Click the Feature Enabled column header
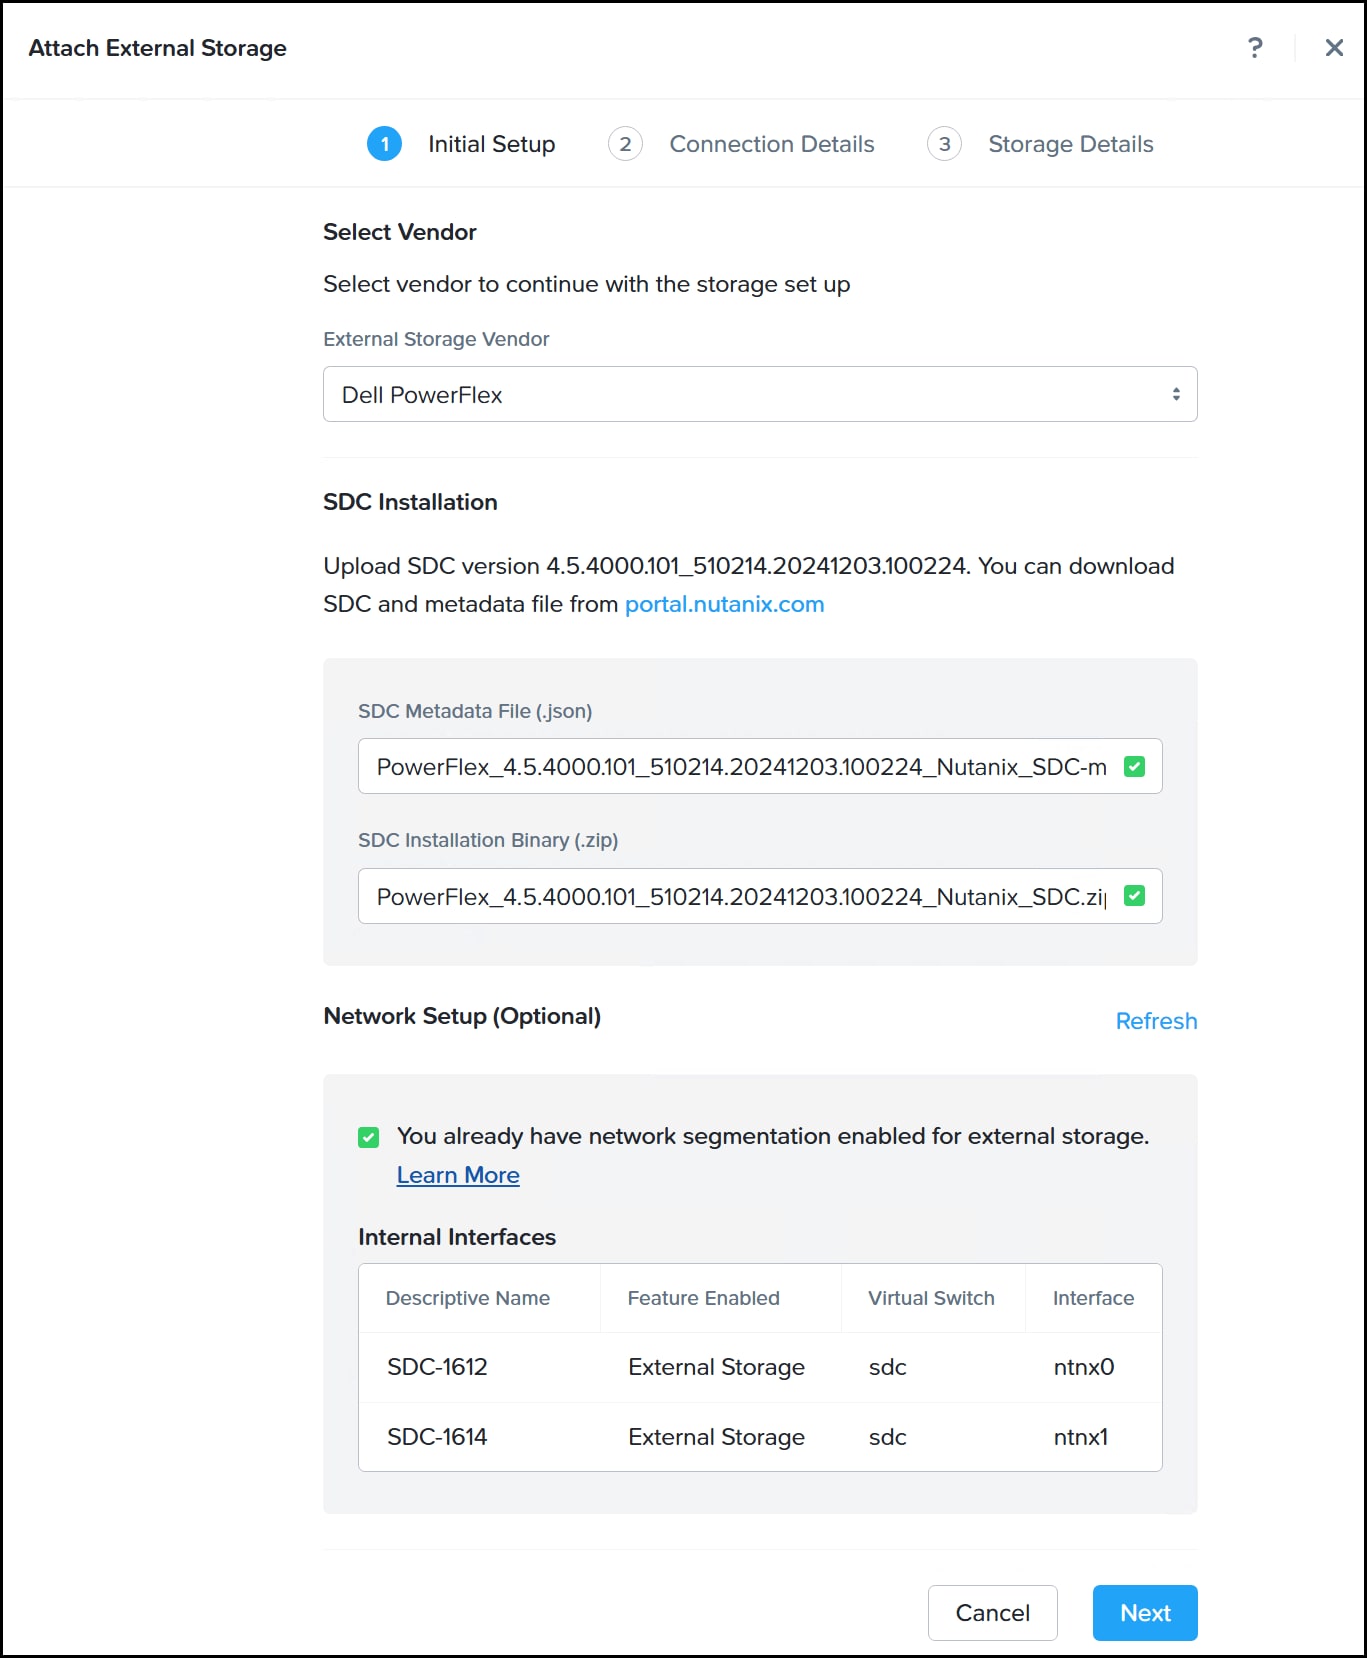Image resolution: width=1367 pixels, height=1658 pixels. 703,1298
